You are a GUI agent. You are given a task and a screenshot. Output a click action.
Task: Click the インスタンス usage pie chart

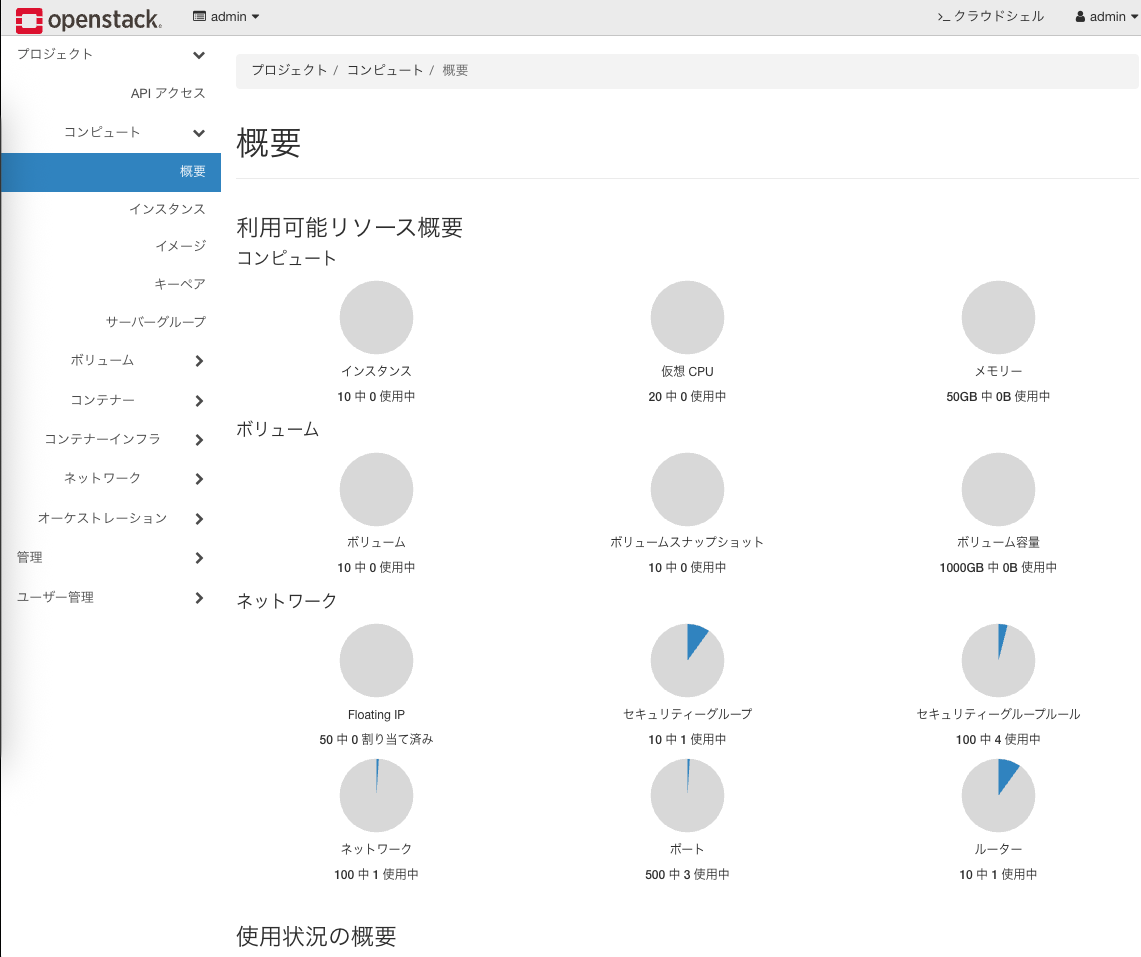pyautogui.click(x=376, y=317)
